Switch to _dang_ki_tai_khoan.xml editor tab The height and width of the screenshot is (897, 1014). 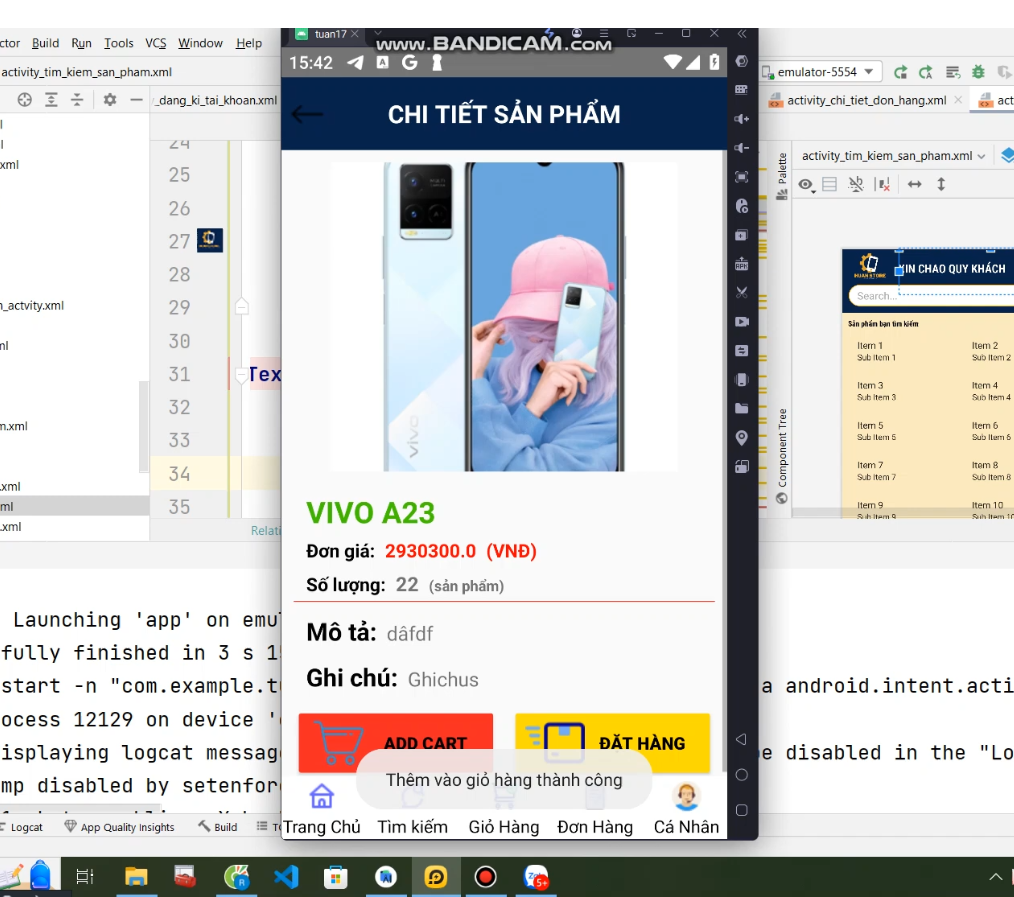[217, 100]
